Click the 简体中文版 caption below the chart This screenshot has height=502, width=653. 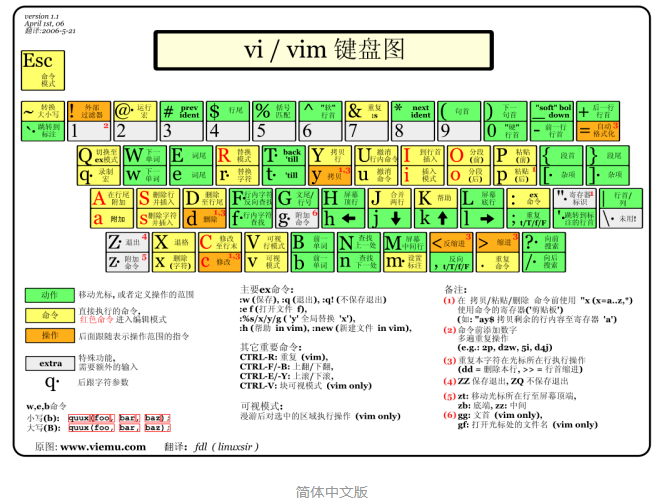pyautogui.click(x=331, y=491)
